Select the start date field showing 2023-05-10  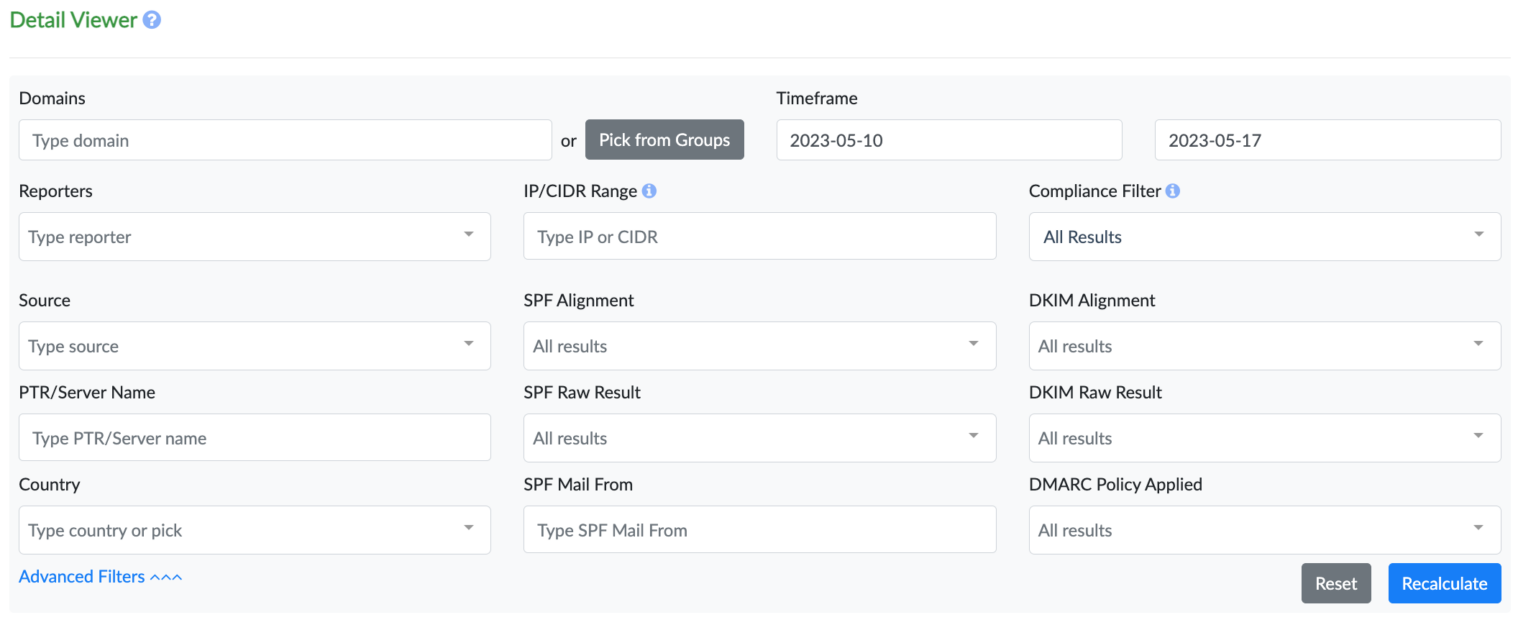pos(948,139)
